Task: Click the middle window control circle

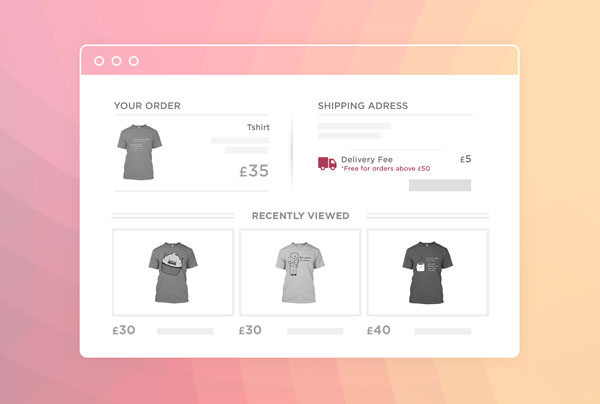Action: pos(116,61)
